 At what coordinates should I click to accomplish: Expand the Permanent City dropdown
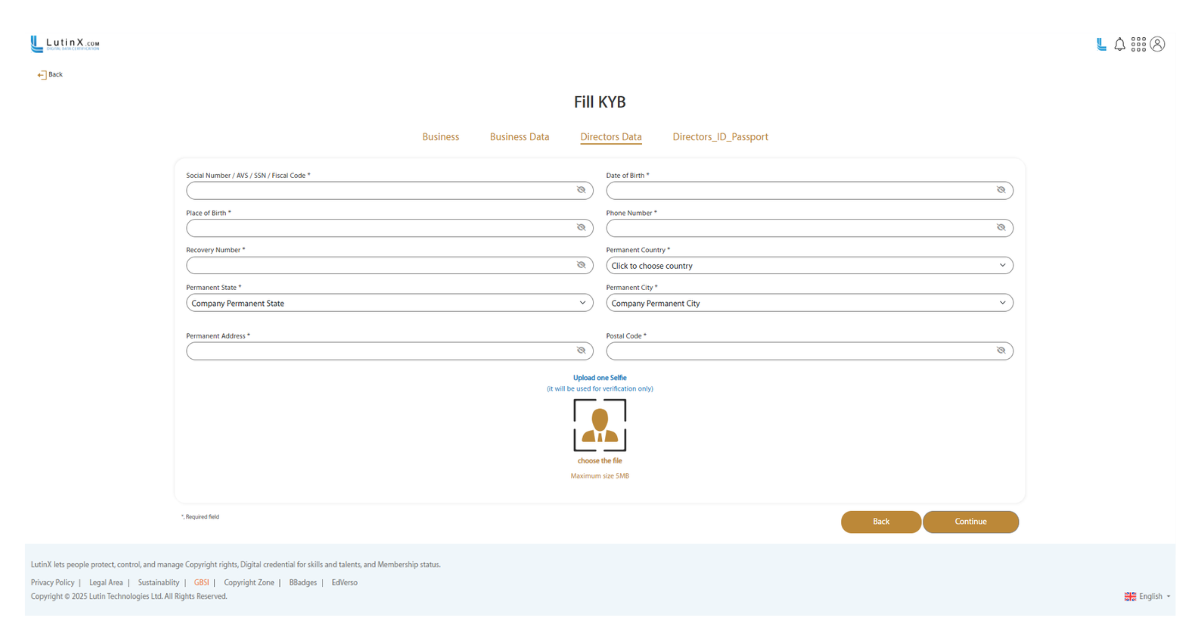tap(809, 303)
